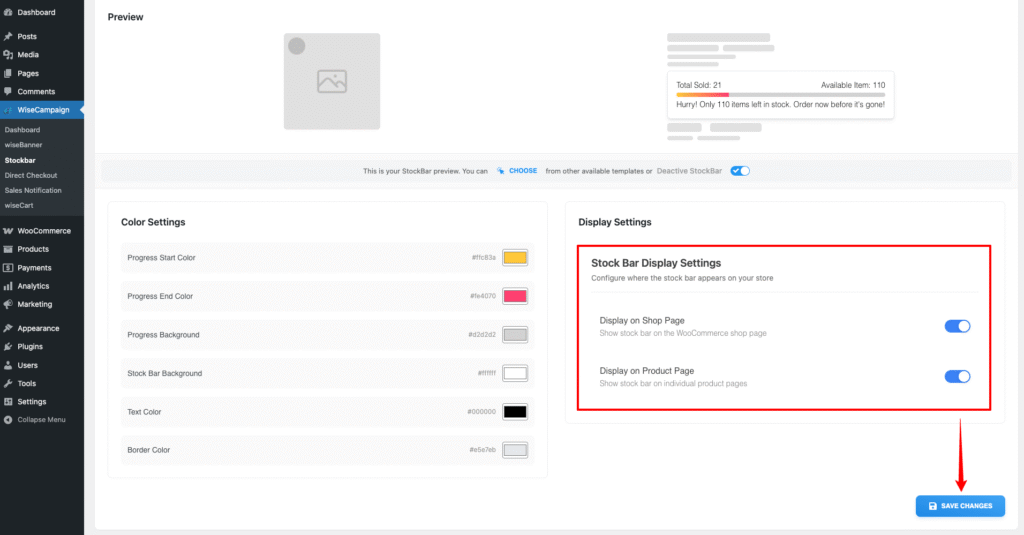Viewport: 1024px width, 535px height.
Task: Open Text Color black swatch
Action: pyautogui.click(x=515, y=412)
